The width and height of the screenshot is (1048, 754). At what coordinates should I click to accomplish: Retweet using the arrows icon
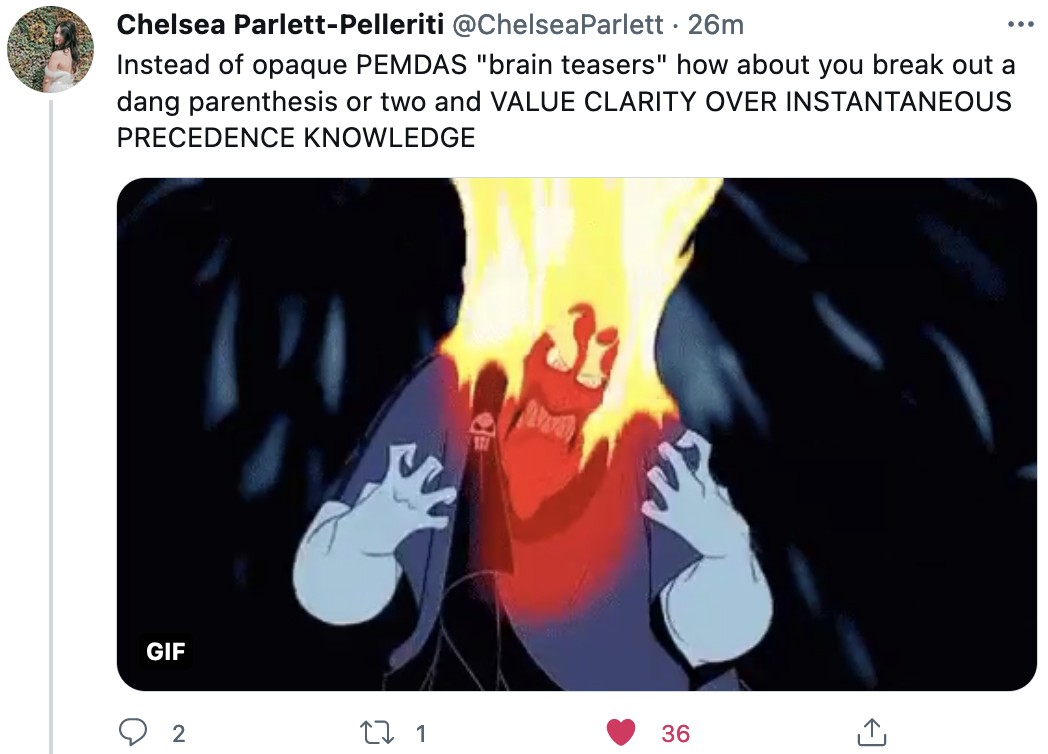[x=376, y=733]
